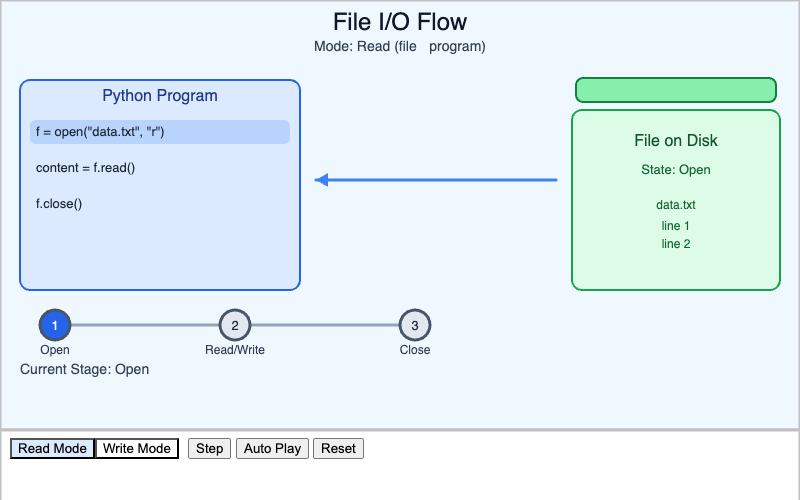Click the Read/Write stage label
This screenshot has width=800, height=500.
point(235,350)
